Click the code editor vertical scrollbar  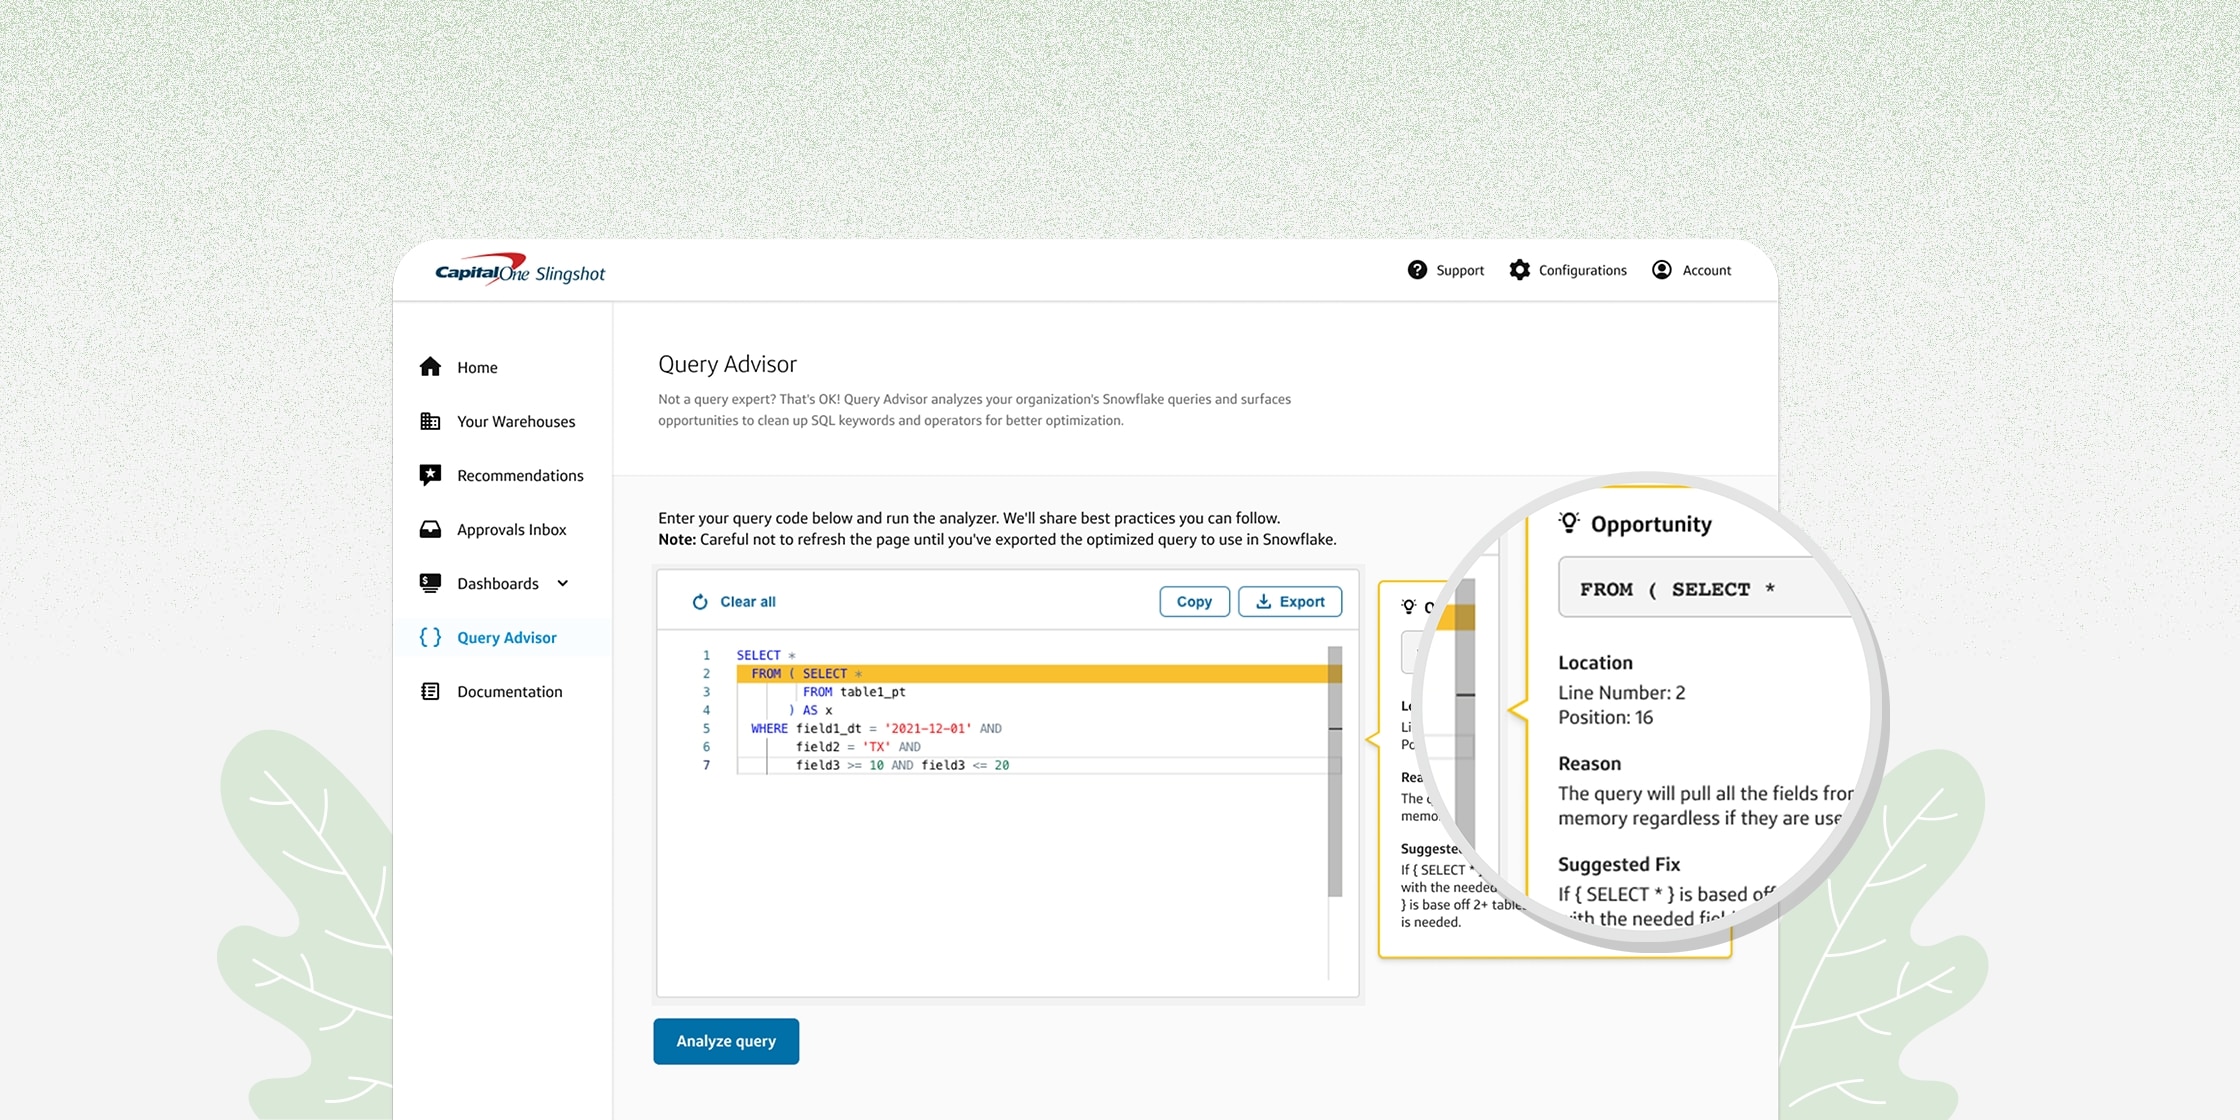tap(1335, 771)
